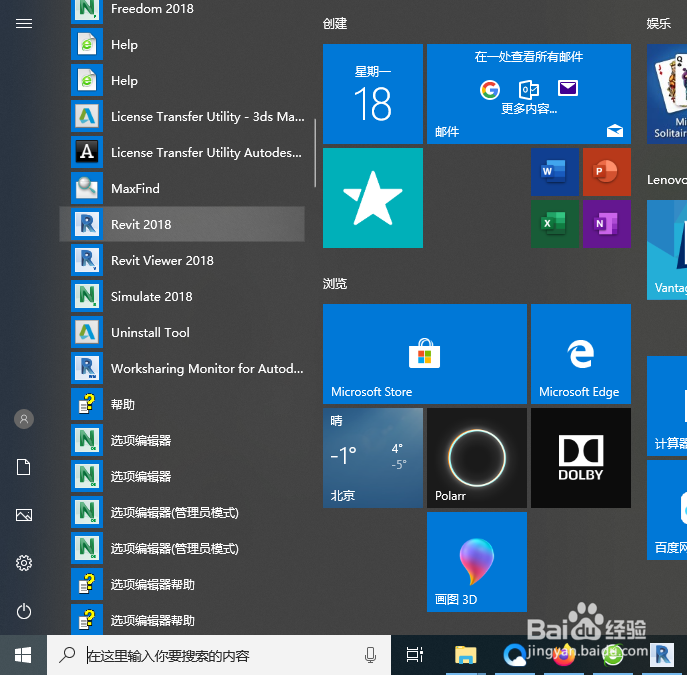Screen dimensions: 687x675
Task: Open Documents from the Start sidebar
Action: [x=24, y=467]
